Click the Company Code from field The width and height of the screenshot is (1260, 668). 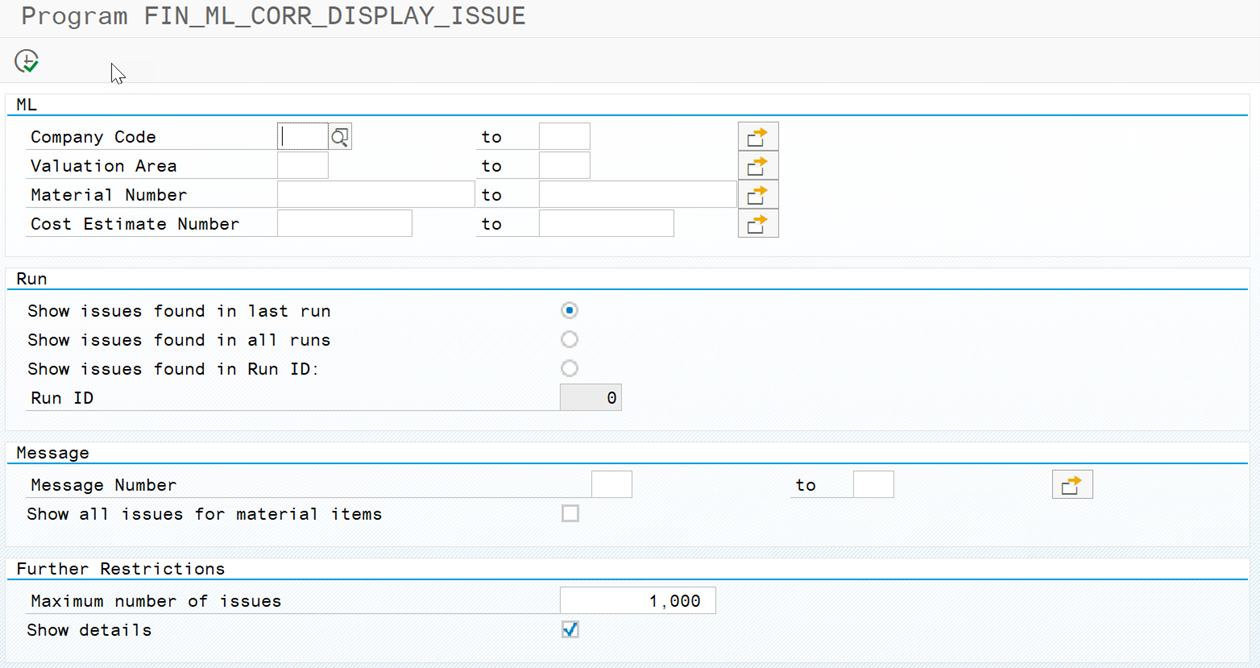coord(303,137)
